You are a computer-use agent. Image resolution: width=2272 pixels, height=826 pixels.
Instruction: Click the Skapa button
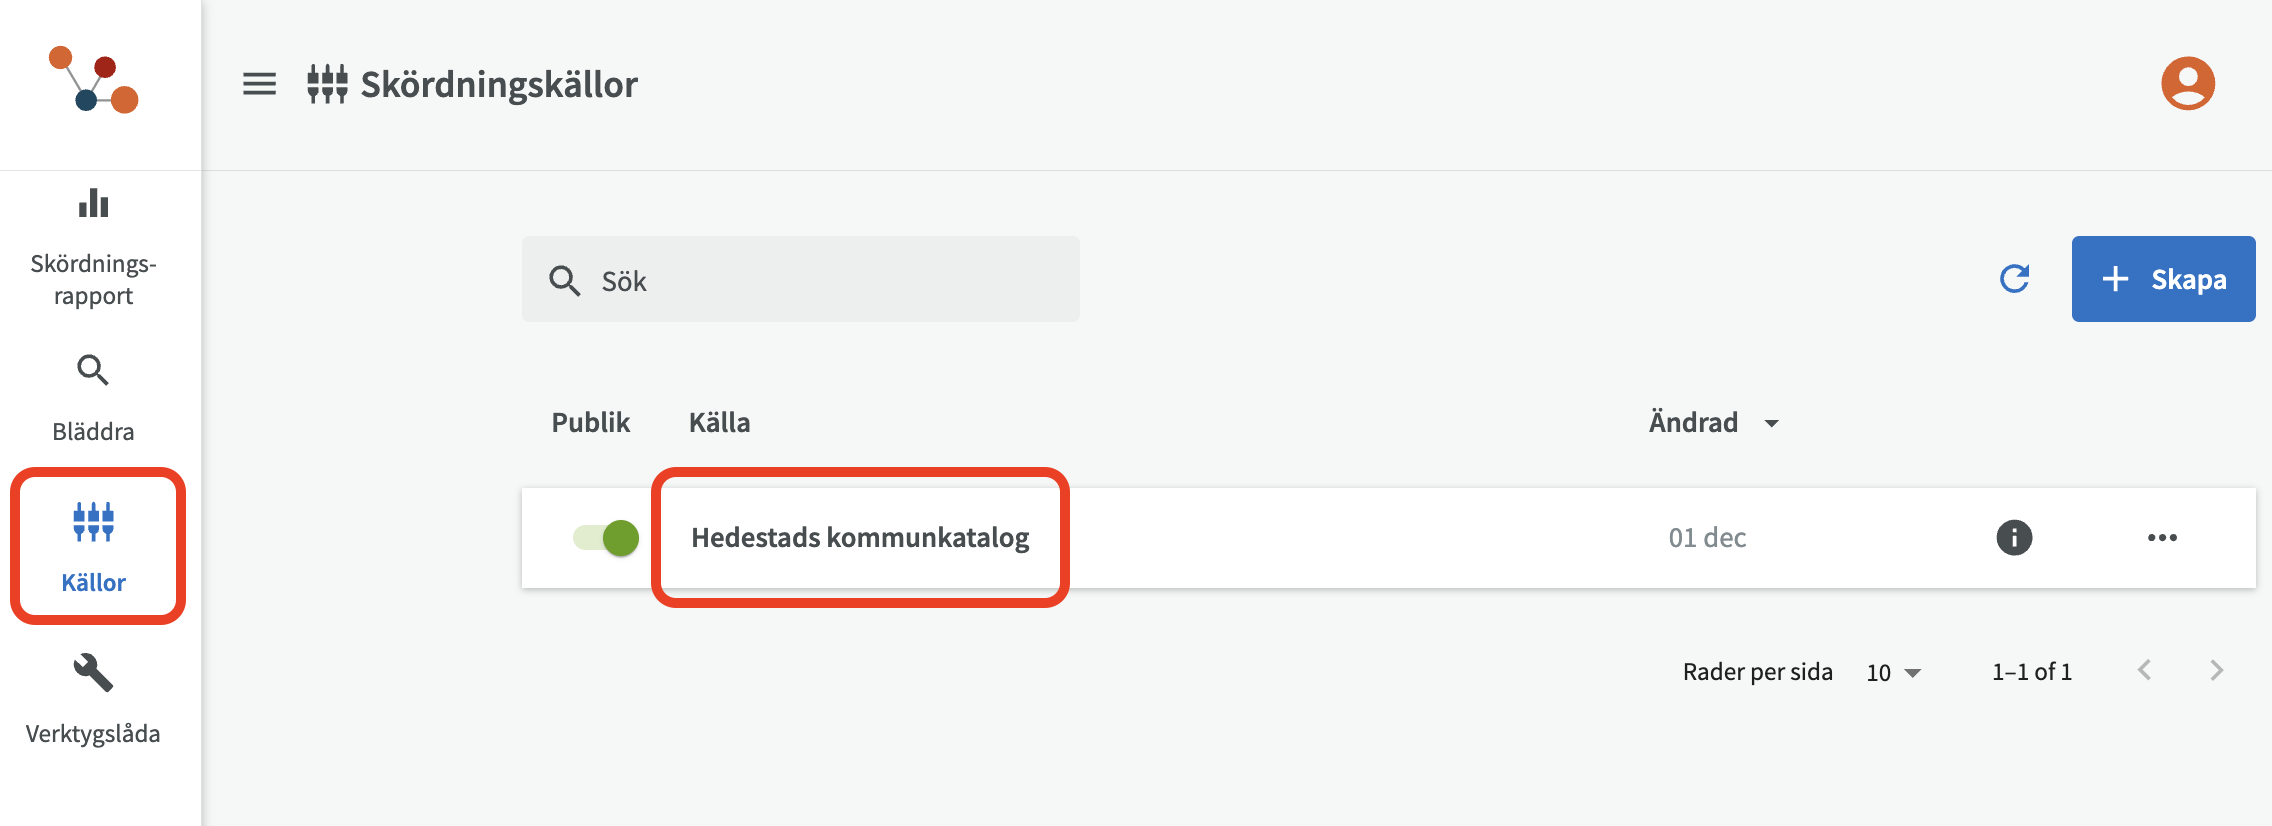[2162, 279]
